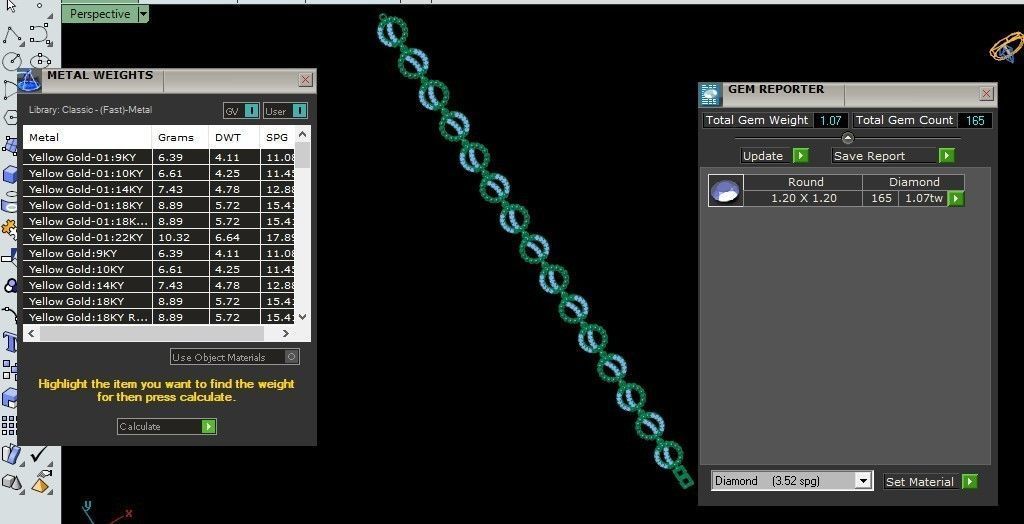The width and height of the screenshot is (1024, 524).
Task: Select the Polyline tool in left toolbar
Action: click(13, 34)
